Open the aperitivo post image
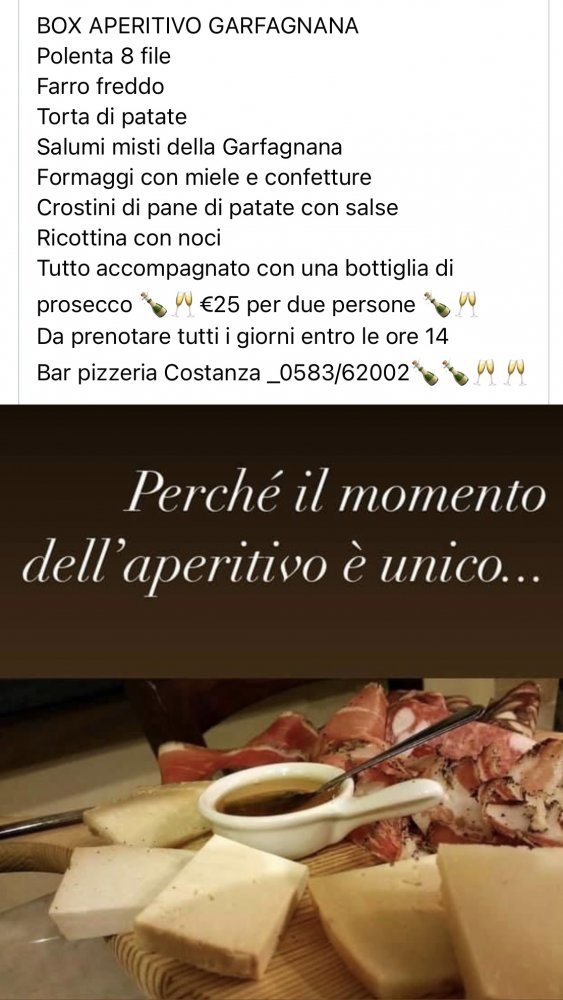The width and height of the screenshot is (563, 1000). tap(281, 702)
